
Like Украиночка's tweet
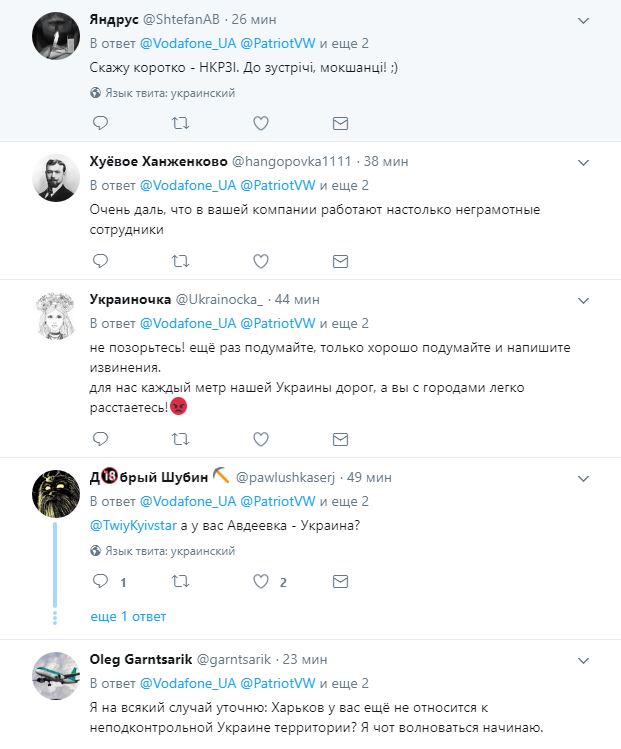pos(260,438)
